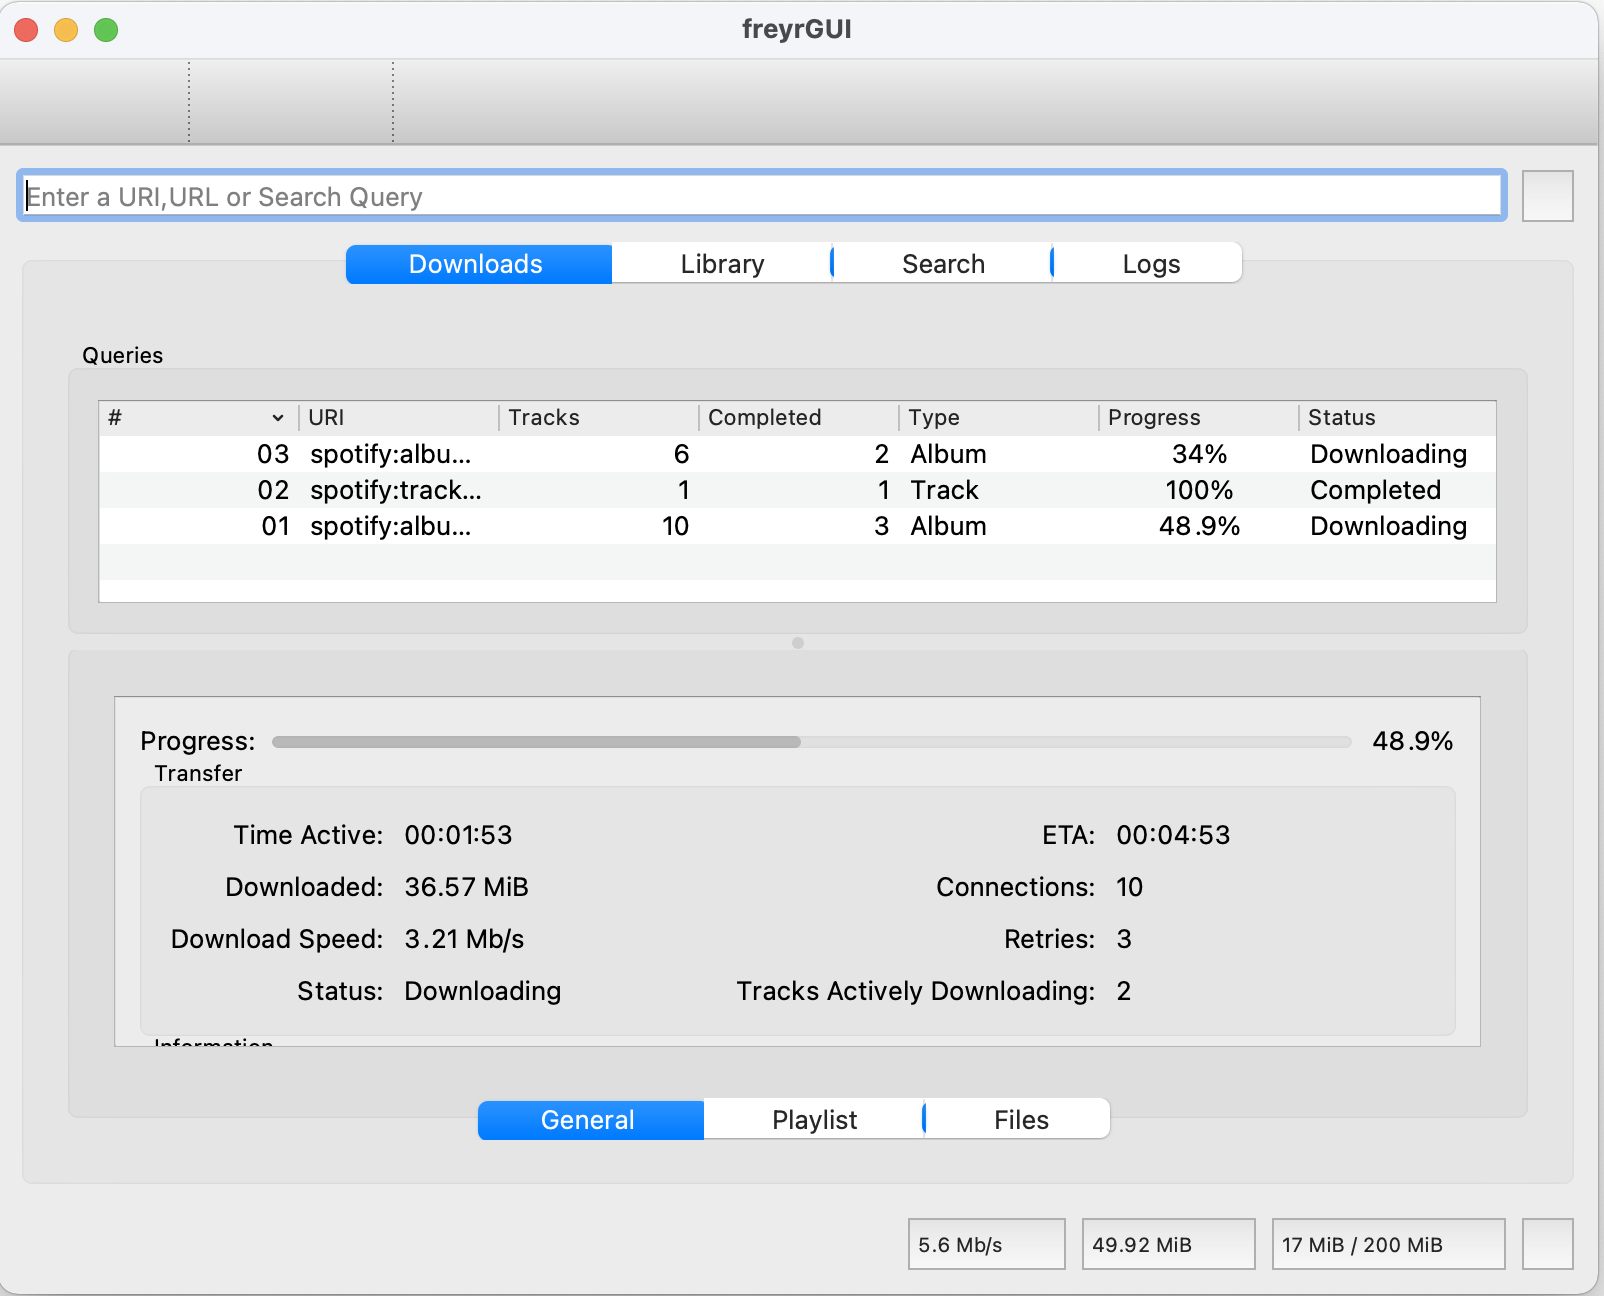Sort the table by the Progress column

click(1155, 417)
